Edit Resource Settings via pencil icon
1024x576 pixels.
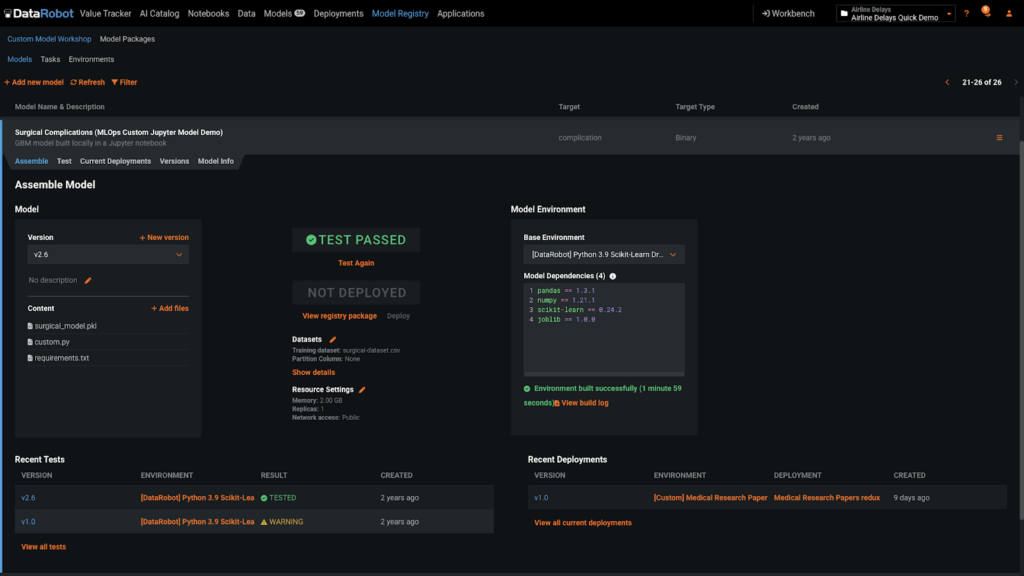362,390
